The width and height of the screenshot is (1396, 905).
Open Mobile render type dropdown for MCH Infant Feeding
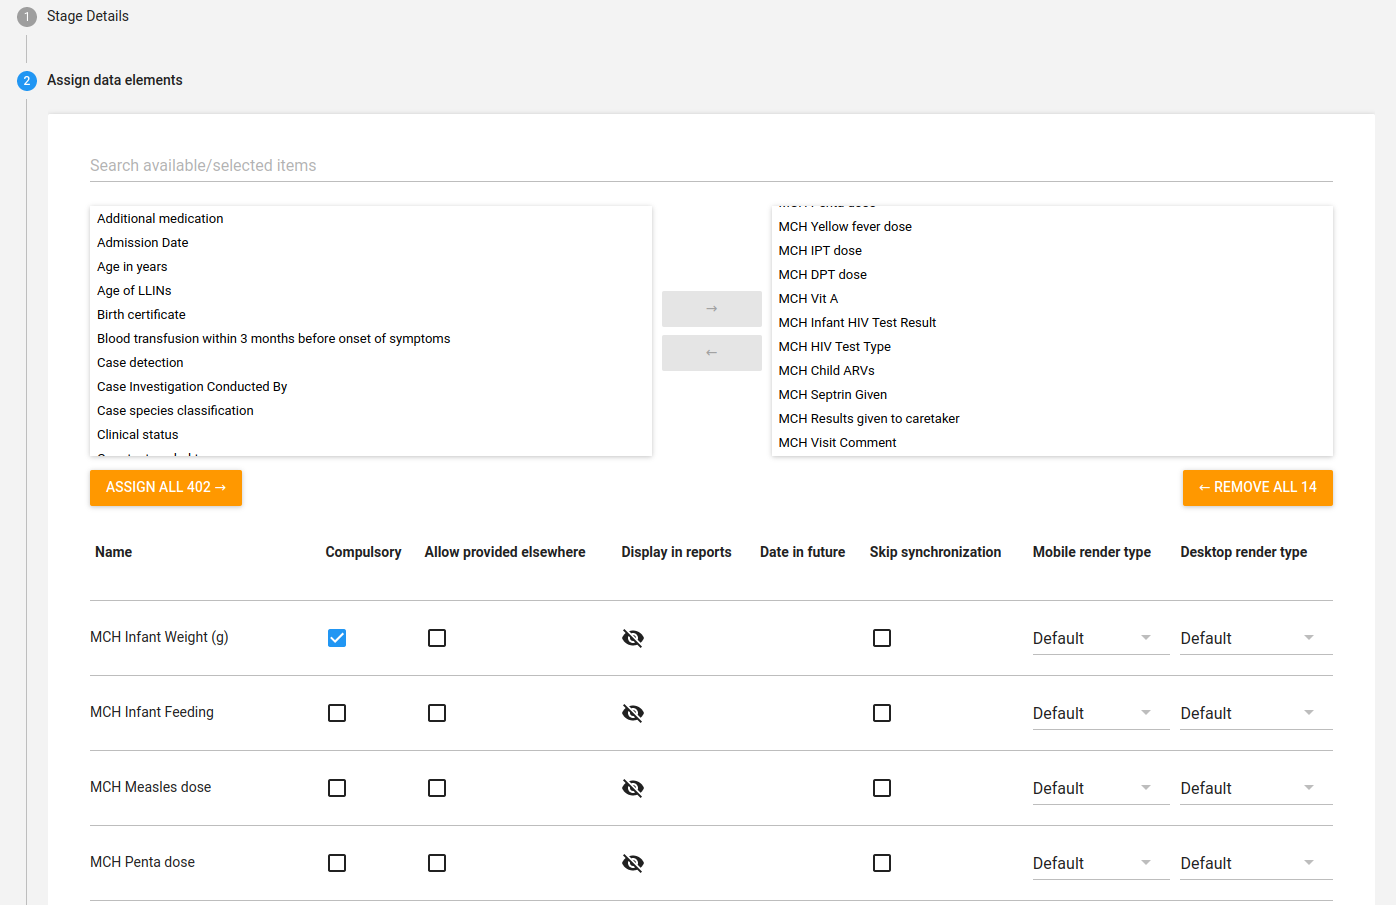point(1101,713)
